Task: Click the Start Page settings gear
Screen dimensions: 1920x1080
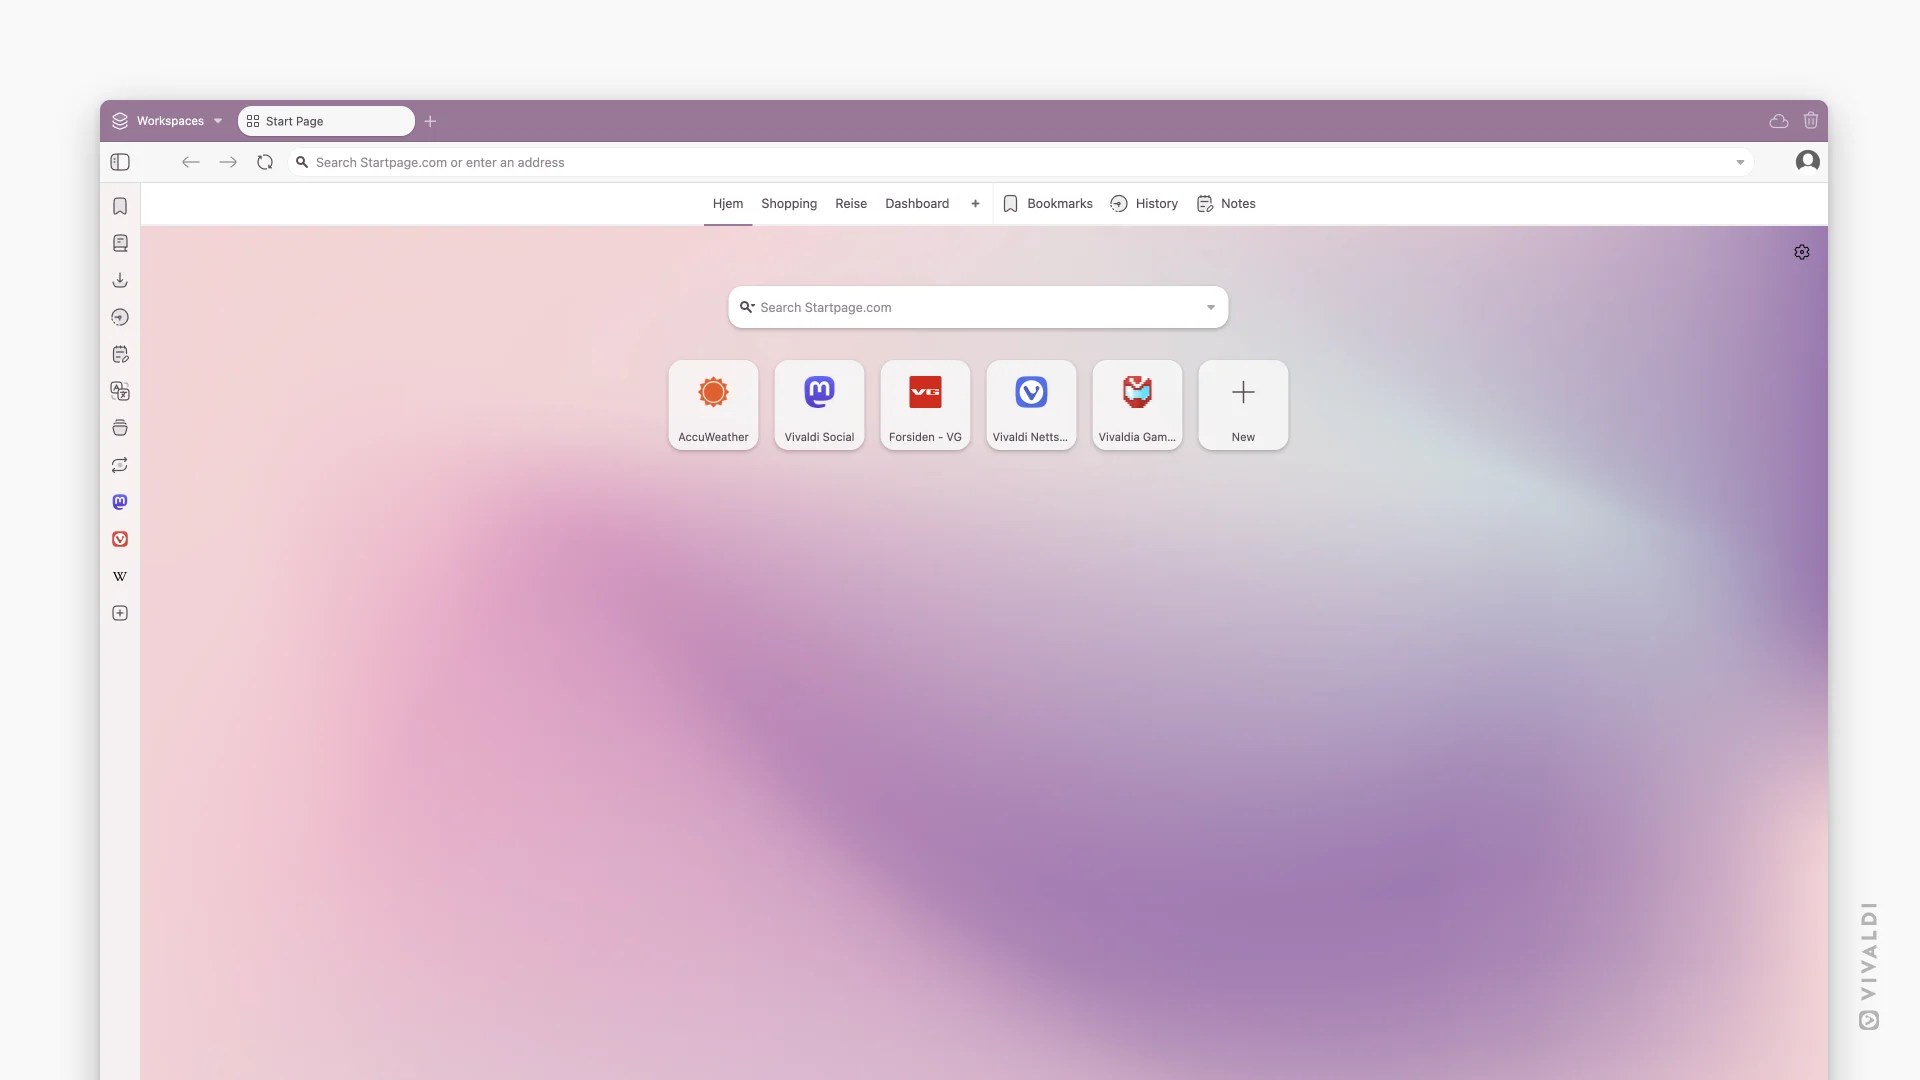Action: pyautogui.click(x=1801, y=252)
